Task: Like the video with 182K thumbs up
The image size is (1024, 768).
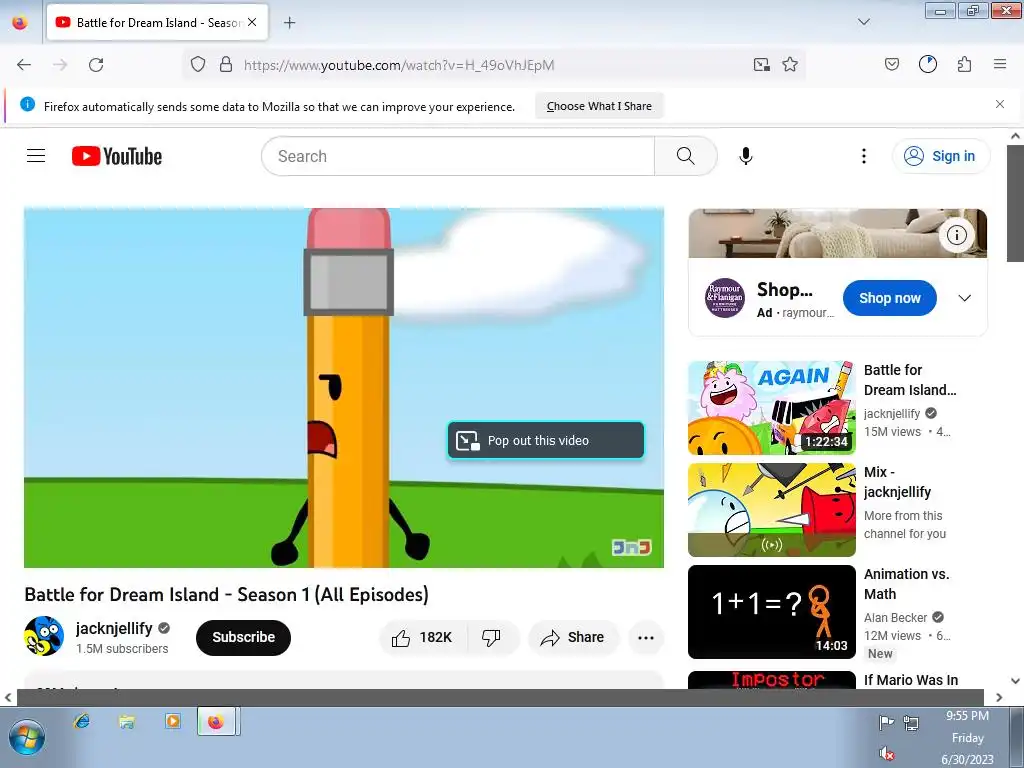Action: tap(423, 637)
